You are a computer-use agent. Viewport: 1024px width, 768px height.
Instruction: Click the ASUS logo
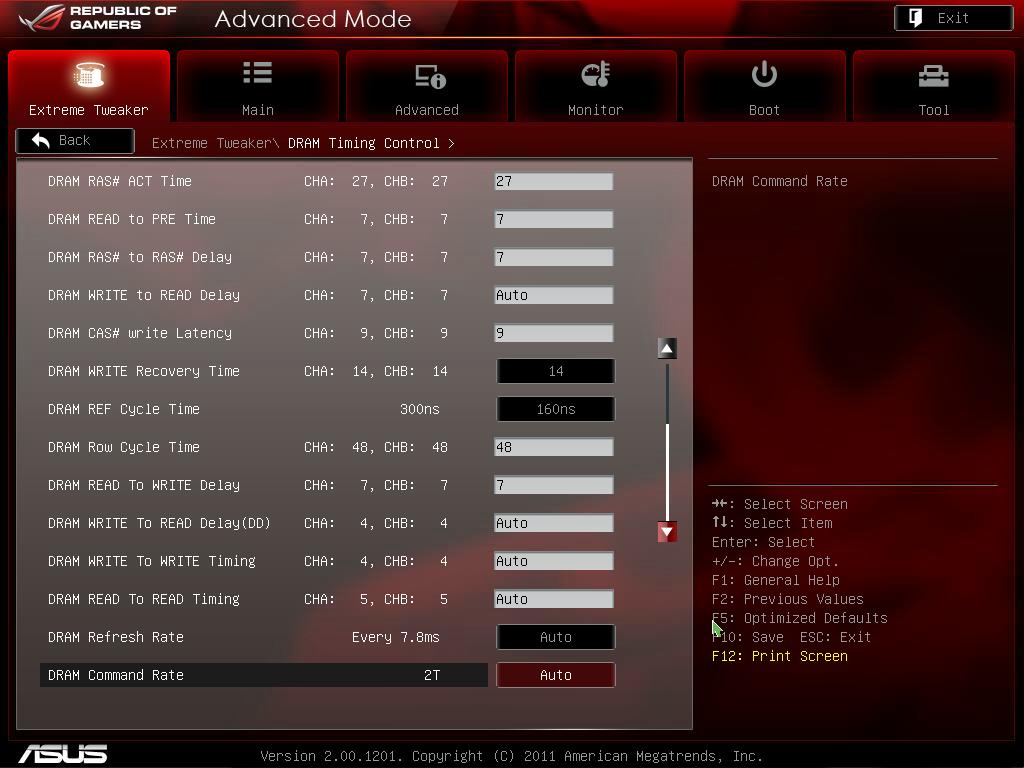(x=63, y=754)
